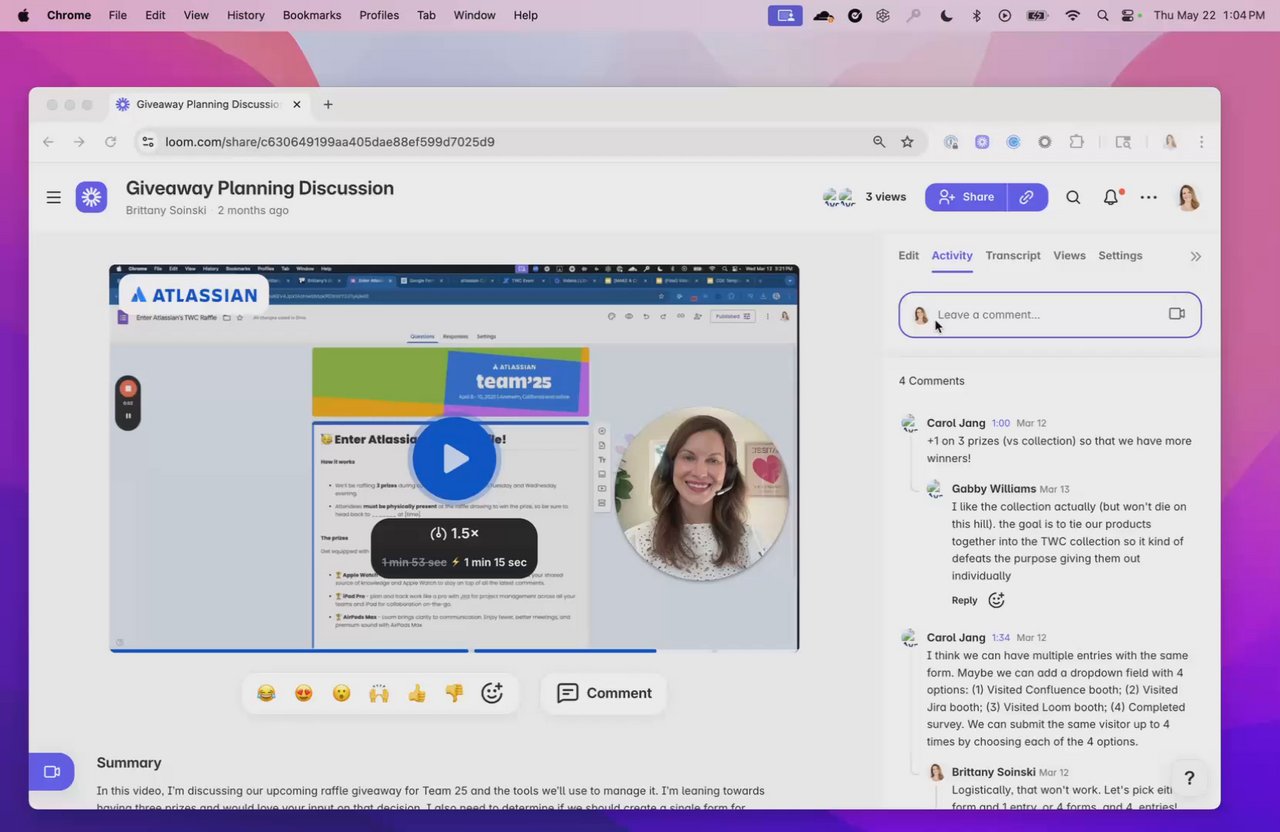The image size is (1280, 832).
Task: Play the Giveaway Planning Discussion video
Action: (454, 459)
